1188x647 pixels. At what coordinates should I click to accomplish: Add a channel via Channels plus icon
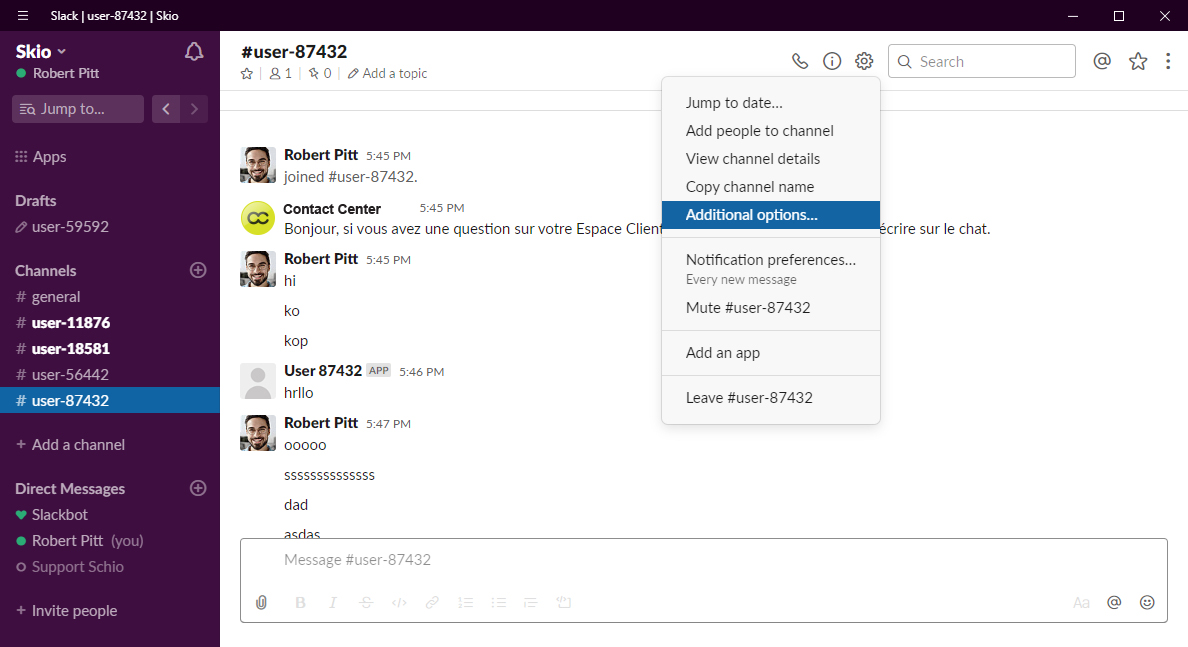[x=198, y=270]
